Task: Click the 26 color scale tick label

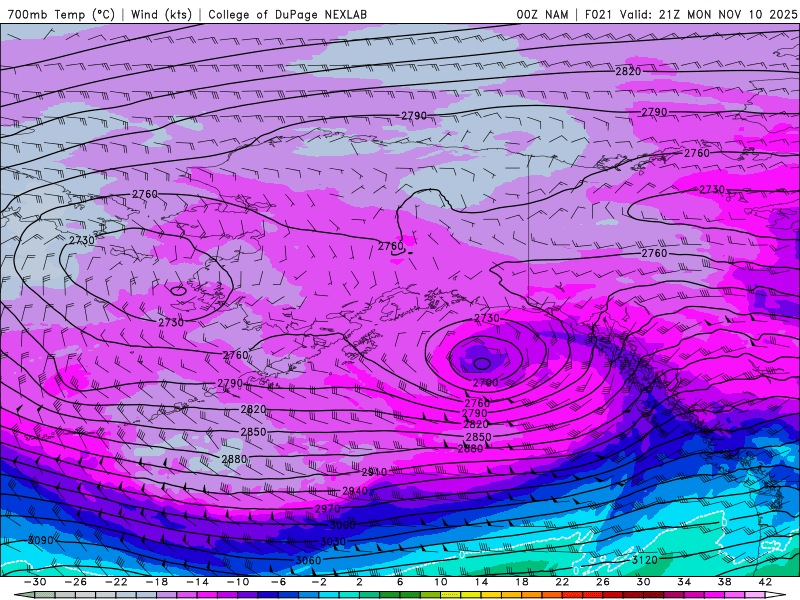Action: tap(603, 582)
